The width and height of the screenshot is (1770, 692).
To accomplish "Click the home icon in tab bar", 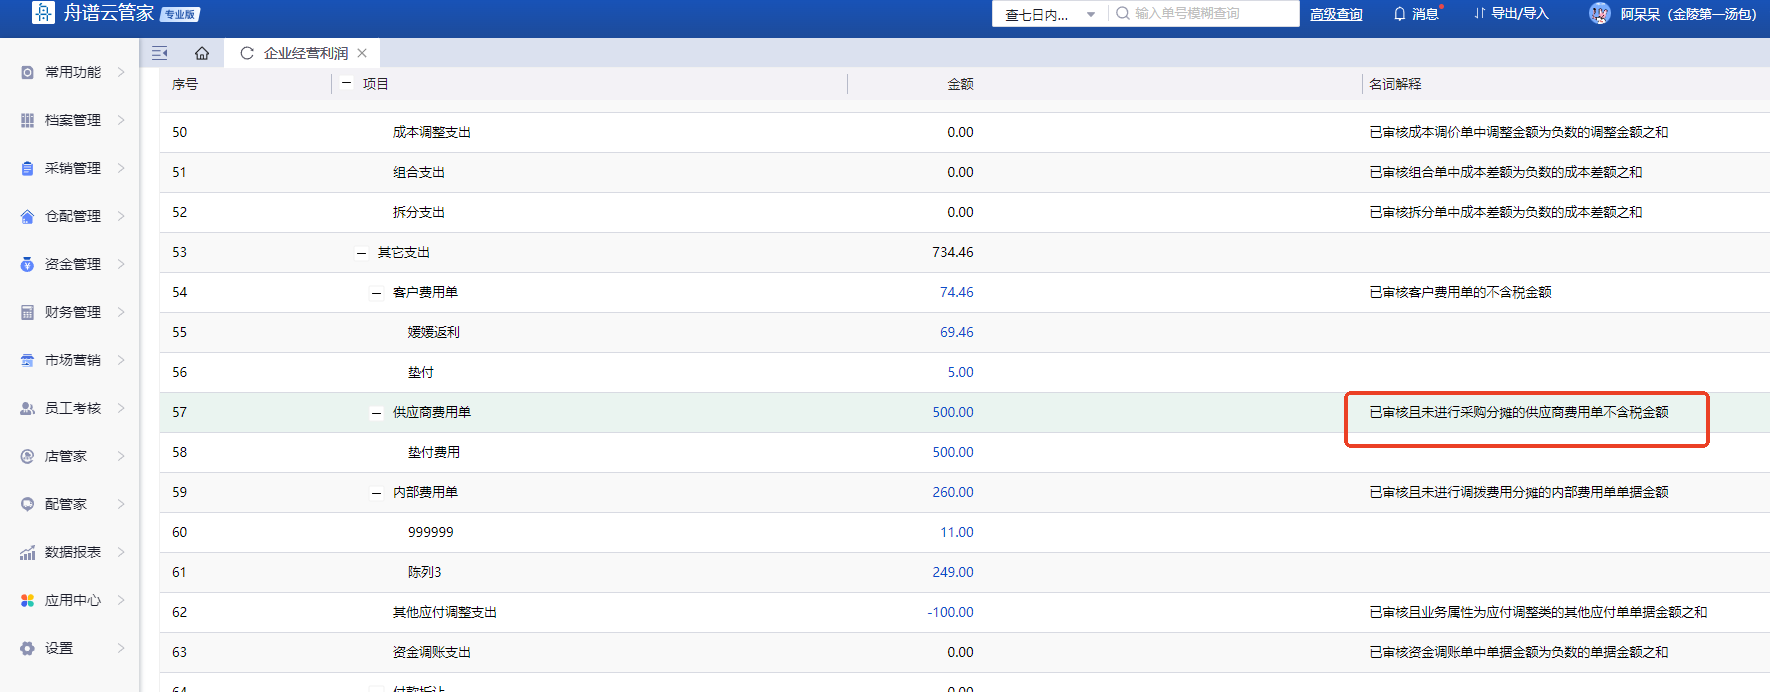I will click(202, 53).
